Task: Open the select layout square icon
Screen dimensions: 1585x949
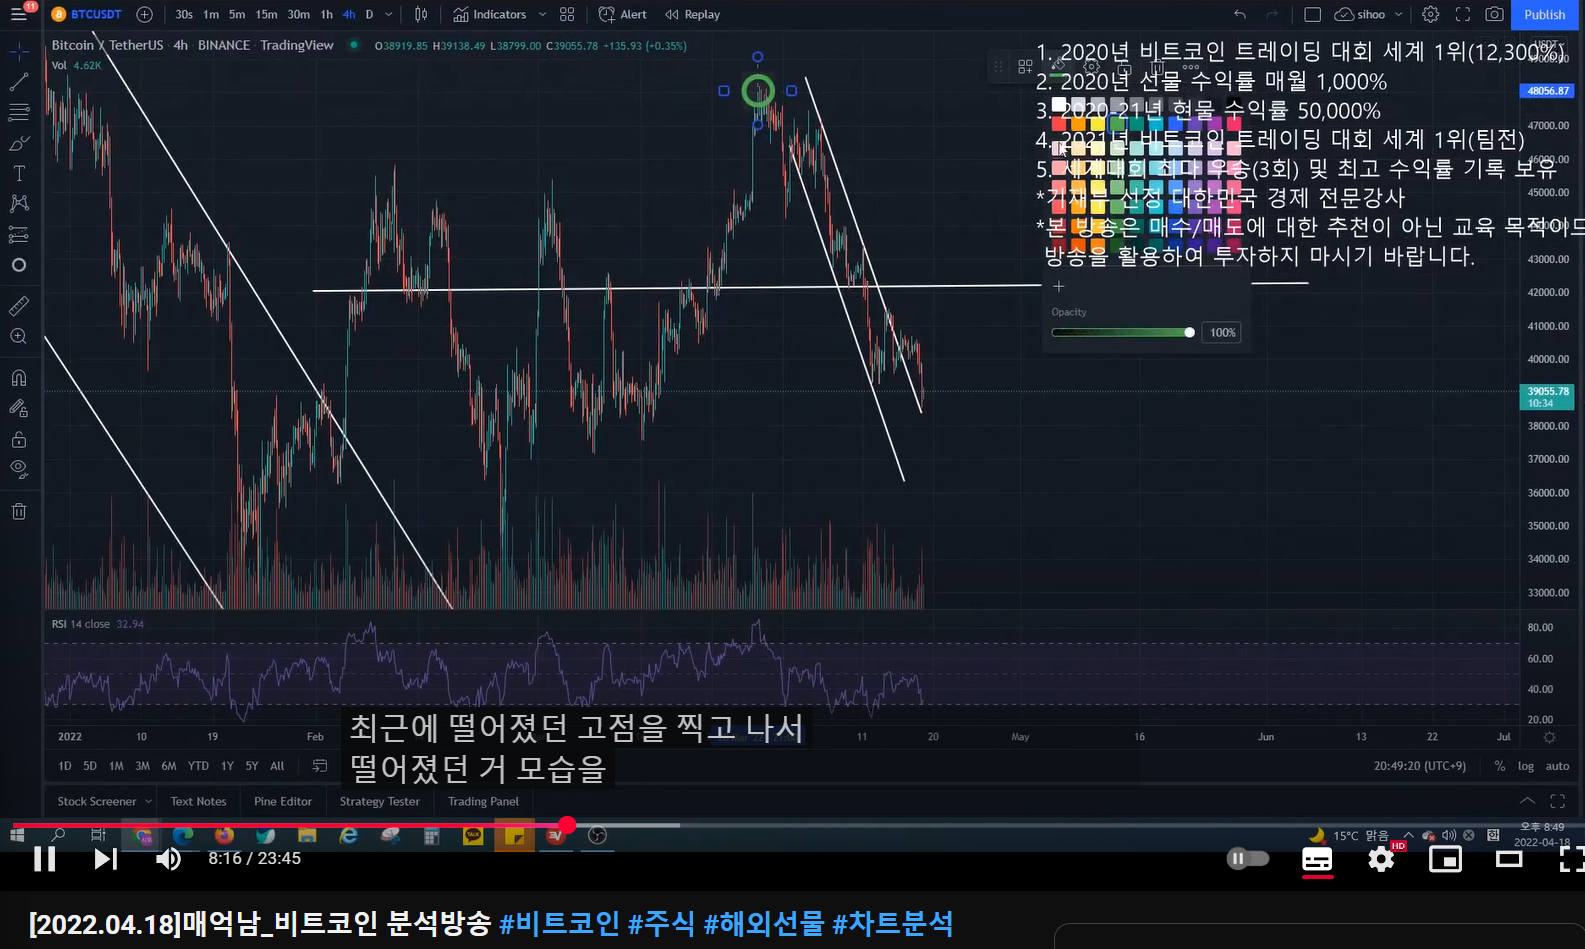Action: [1313, 14]
